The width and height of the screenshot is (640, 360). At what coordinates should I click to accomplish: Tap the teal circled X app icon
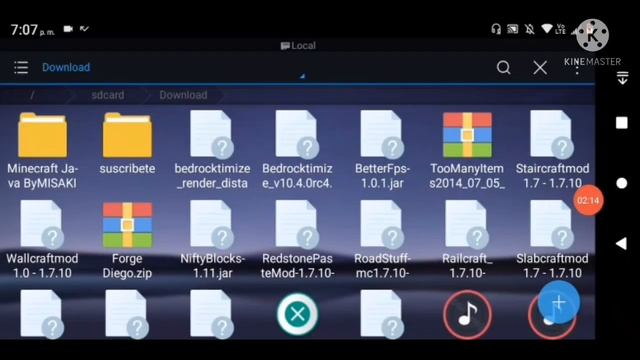(298, 314)
